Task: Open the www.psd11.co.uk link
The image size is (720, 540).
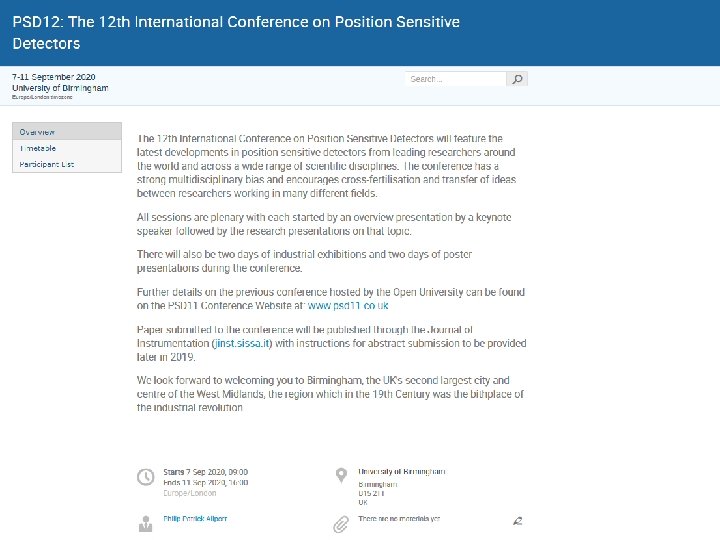Action: point(346,305)
